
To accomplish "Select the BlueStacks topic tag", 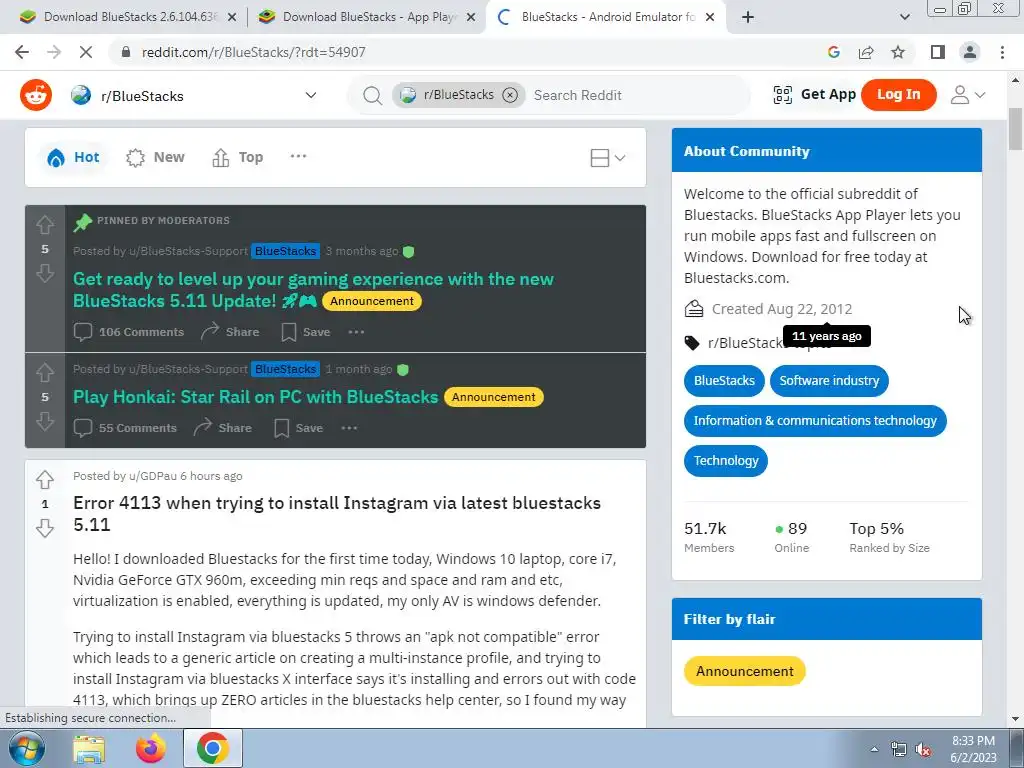I will pos(724,381).
